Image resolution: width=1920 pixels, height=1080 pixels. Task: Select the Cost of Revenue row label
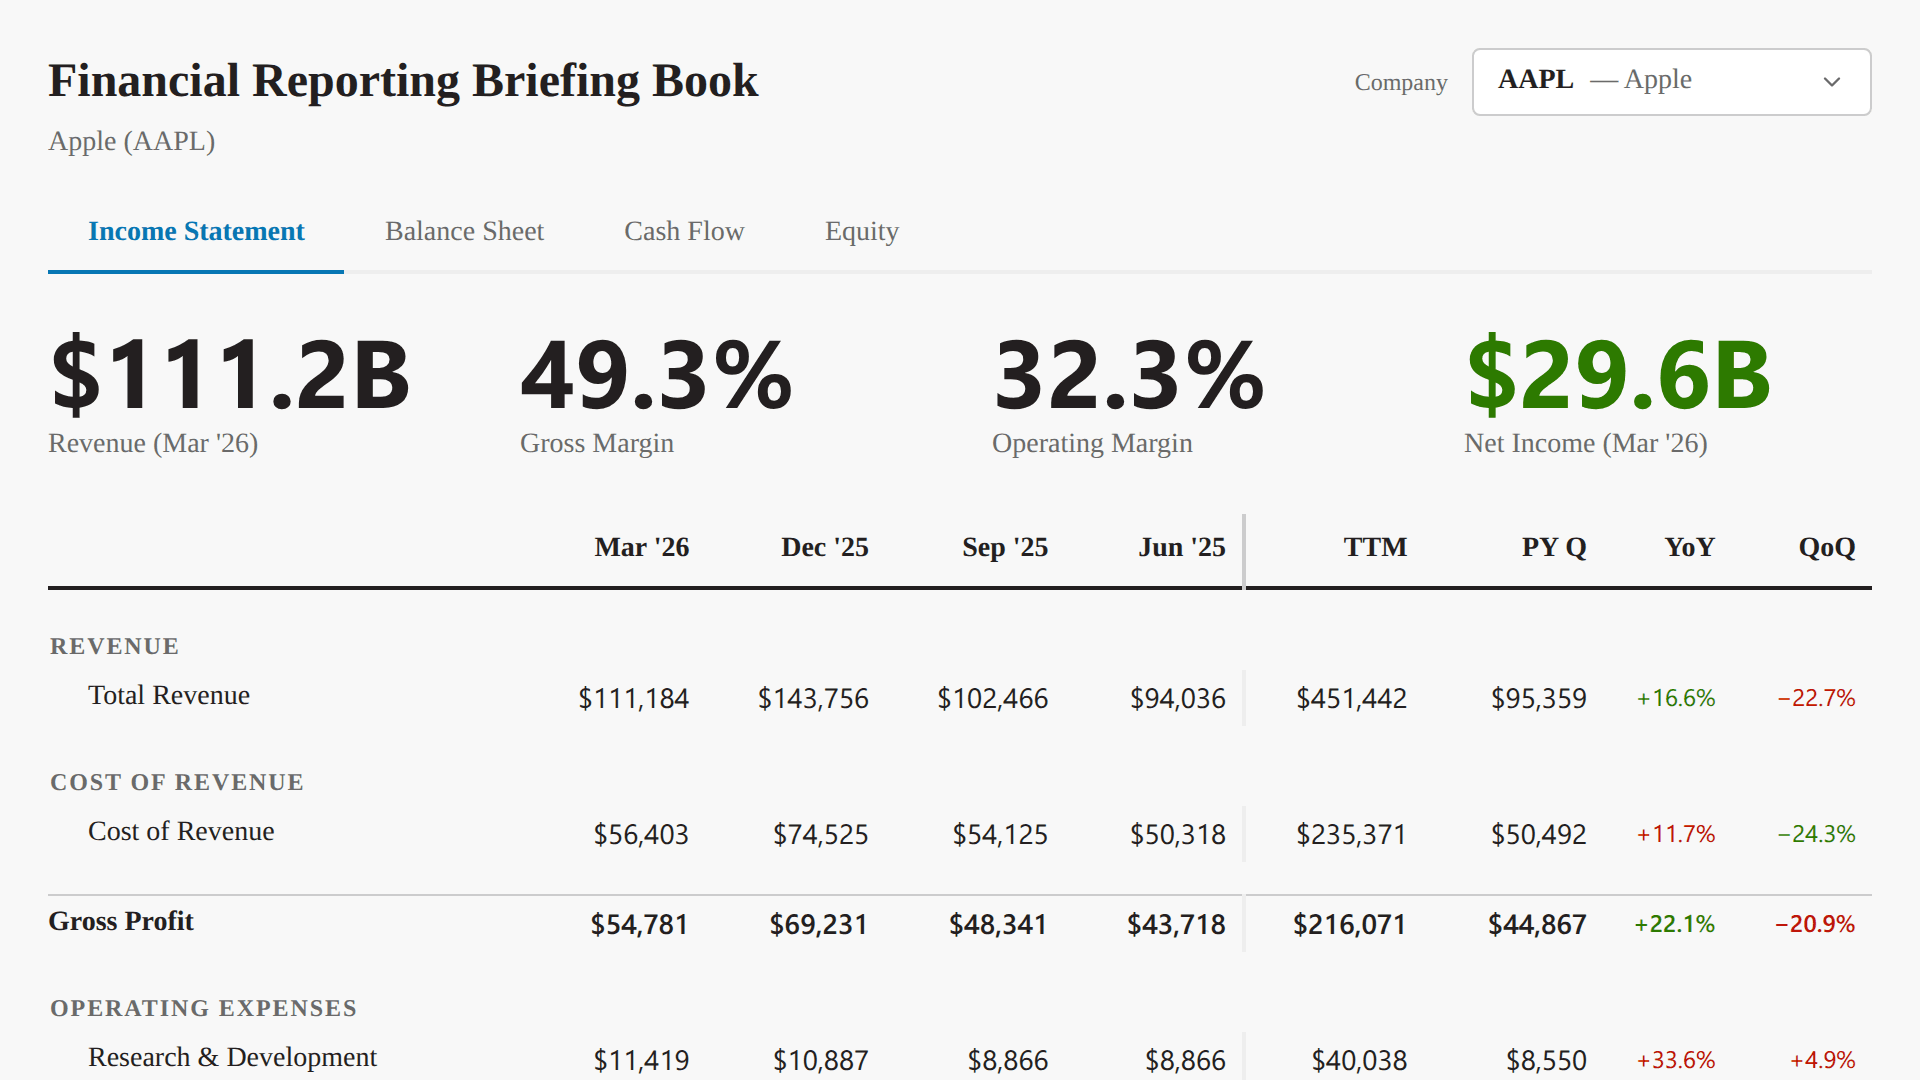click(181, 831)
